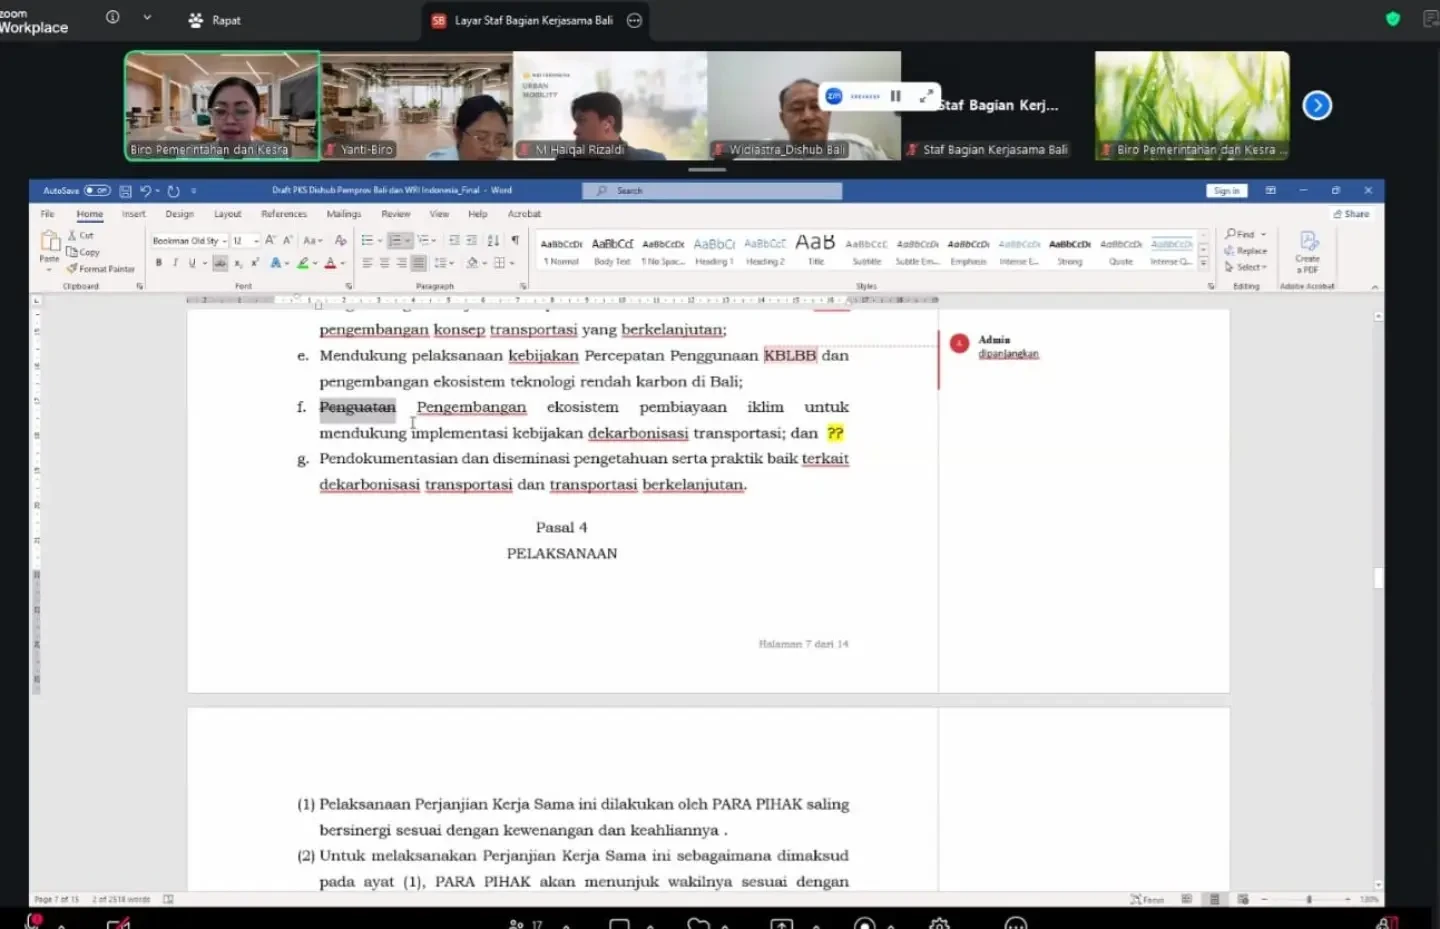
Task: Toggle the Show/Hide paragraph marks button
Action: (515, 240)
